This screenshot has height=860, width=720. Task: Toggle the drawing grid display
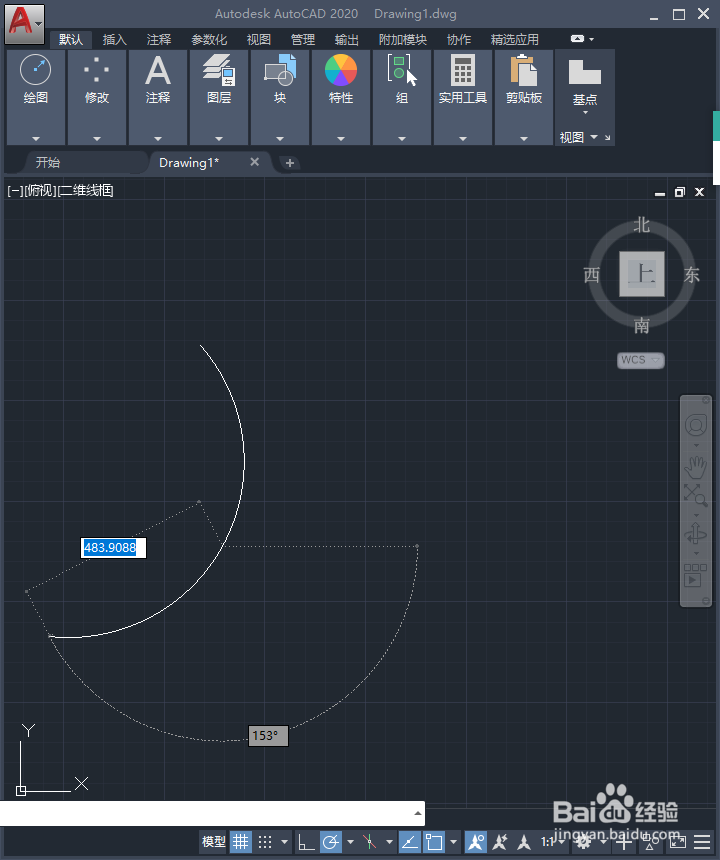coord(240,841)
